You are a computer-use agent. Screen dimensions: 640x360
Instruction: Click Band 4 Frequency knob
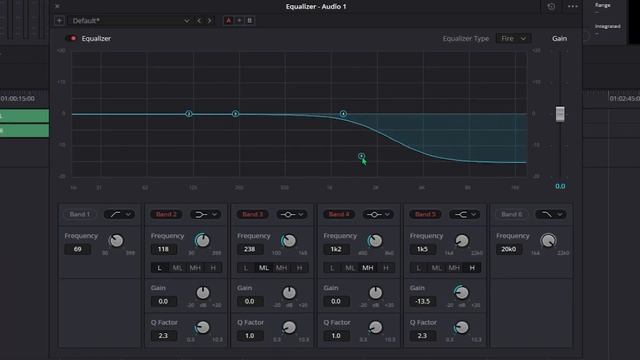click(375, 241)
